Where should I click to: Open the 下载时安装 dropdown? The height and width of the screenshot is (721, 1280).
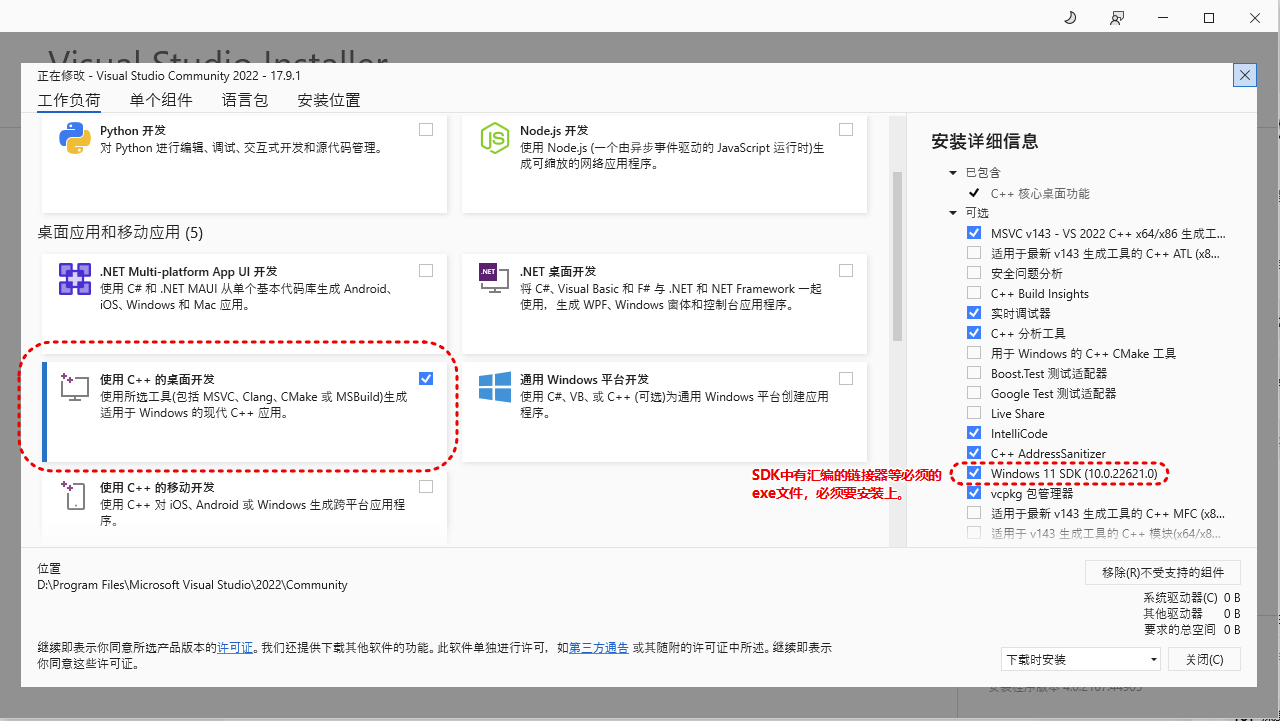(x=1081, y=659)
